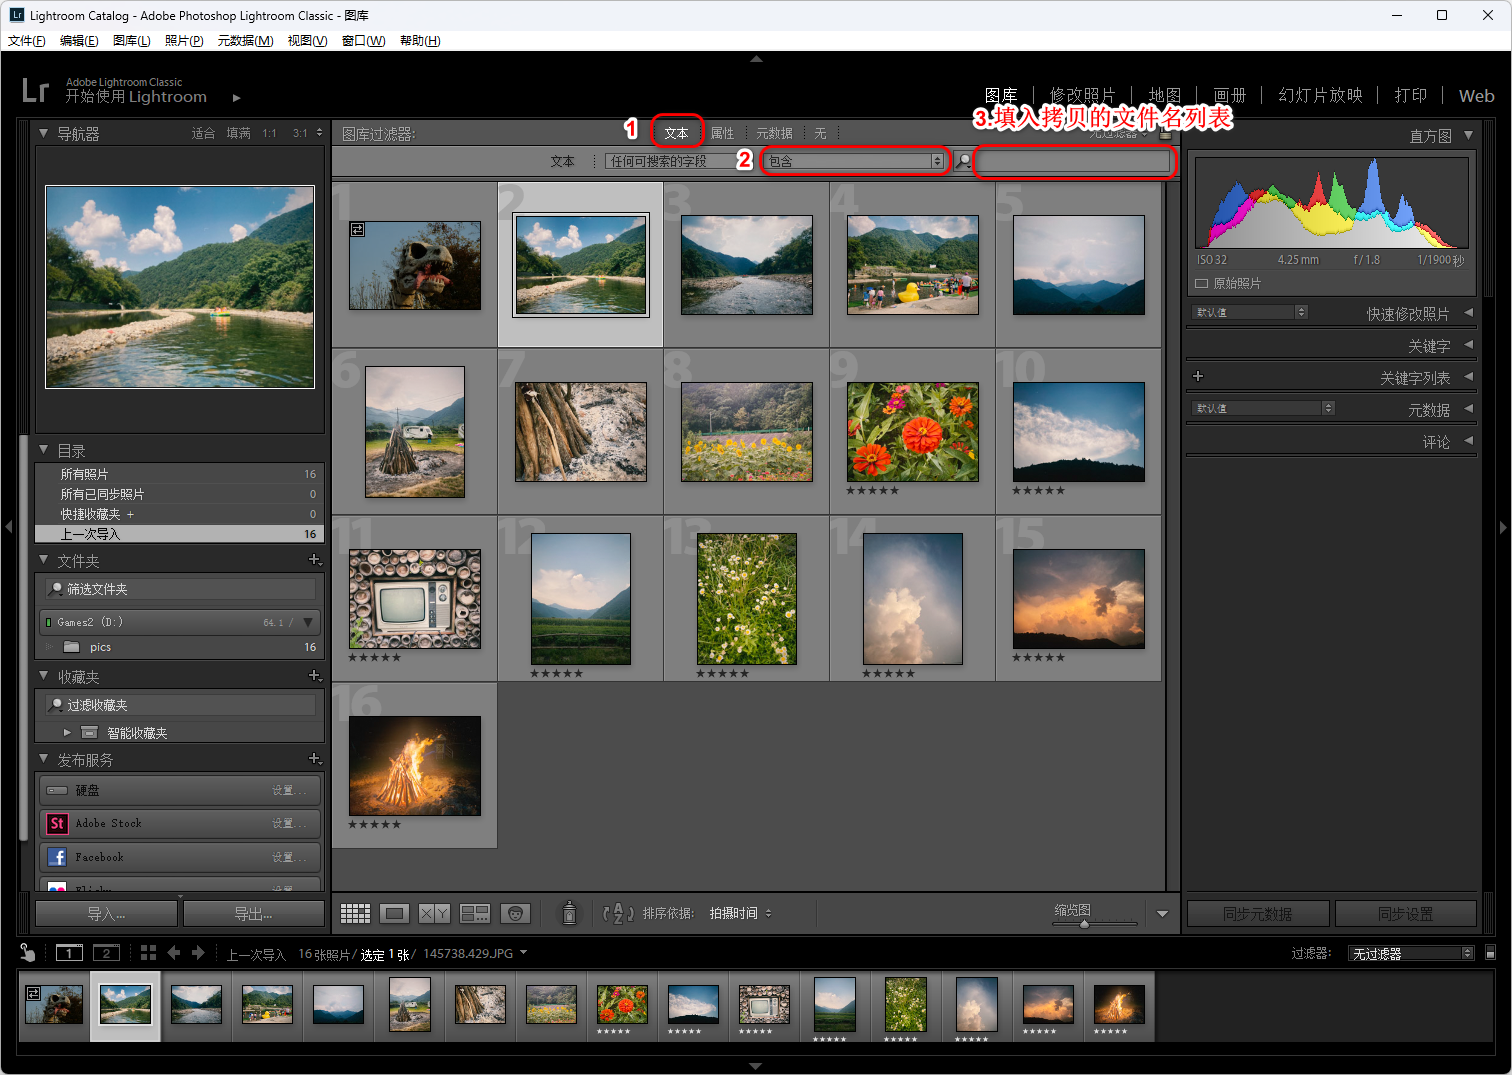Click the 导出 button
This screenshot has width=1512, height=1075.
coord(253,914)
